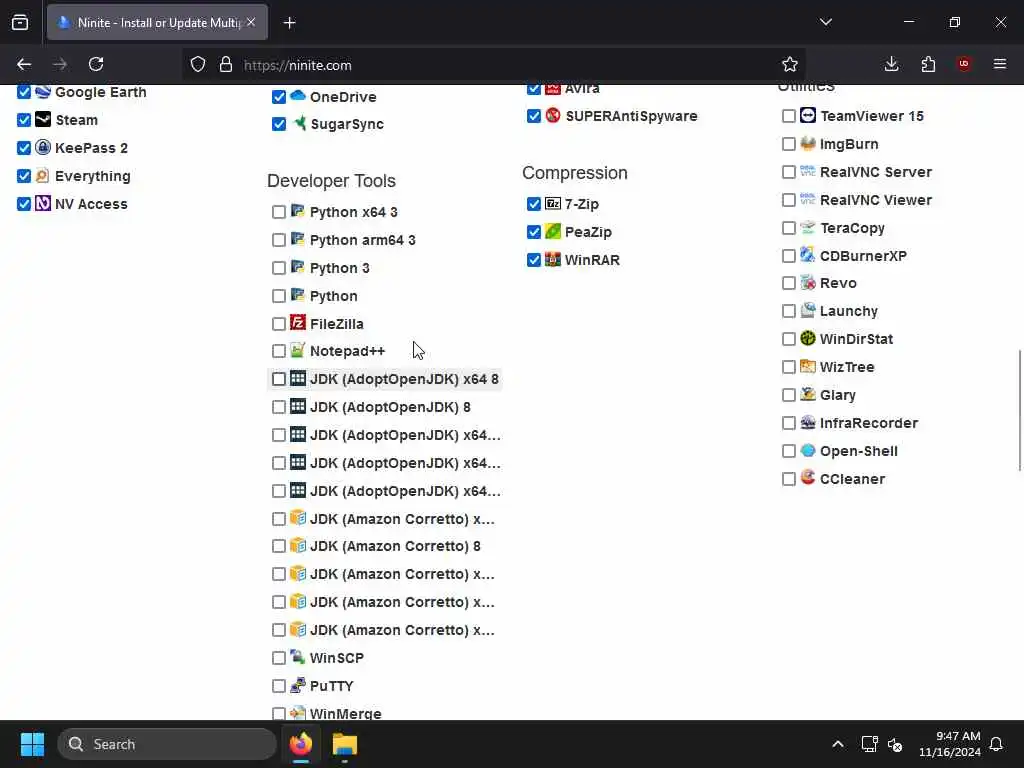The image size is (1024, 768).
Task: Check the JDK (AdoptOpenJDK) x64 8 checkbox
Action: [x=279, y=379]
